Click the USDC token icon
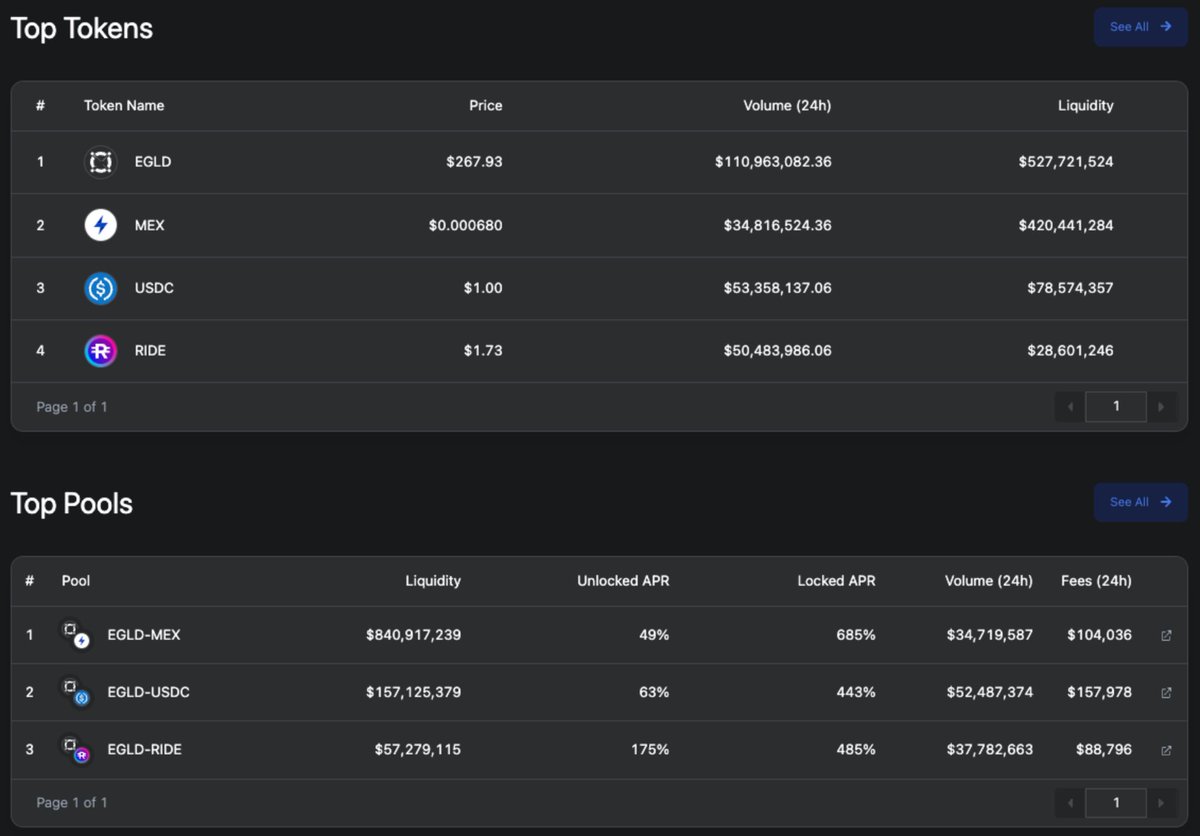This screenshot has width=1200, height=836. (100, 288)
